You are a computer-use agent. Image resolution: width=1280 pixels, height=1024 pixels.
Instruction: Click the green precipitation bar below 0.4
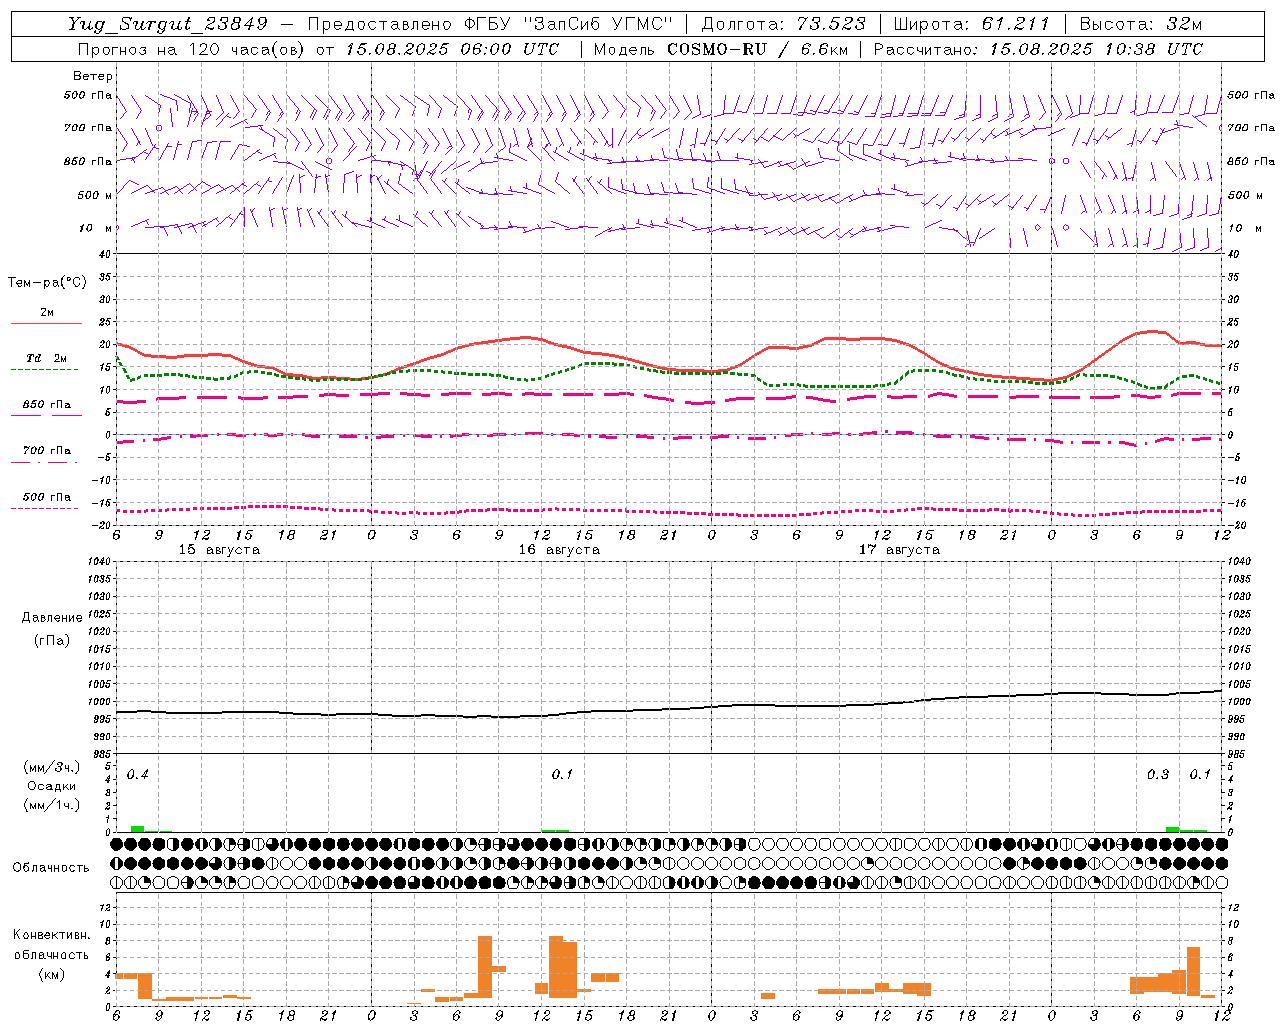click(137, 829)
